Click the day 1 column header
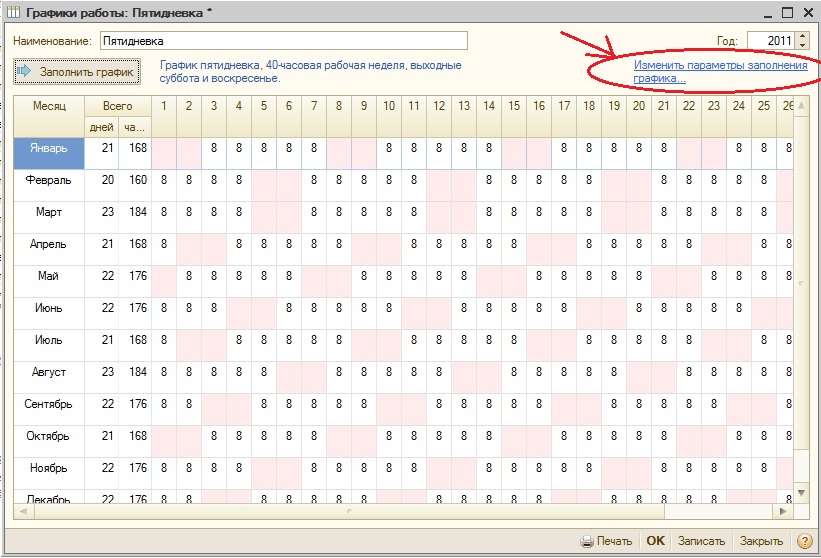This screenshot has height=558, width=821. (x=164, y=117)
